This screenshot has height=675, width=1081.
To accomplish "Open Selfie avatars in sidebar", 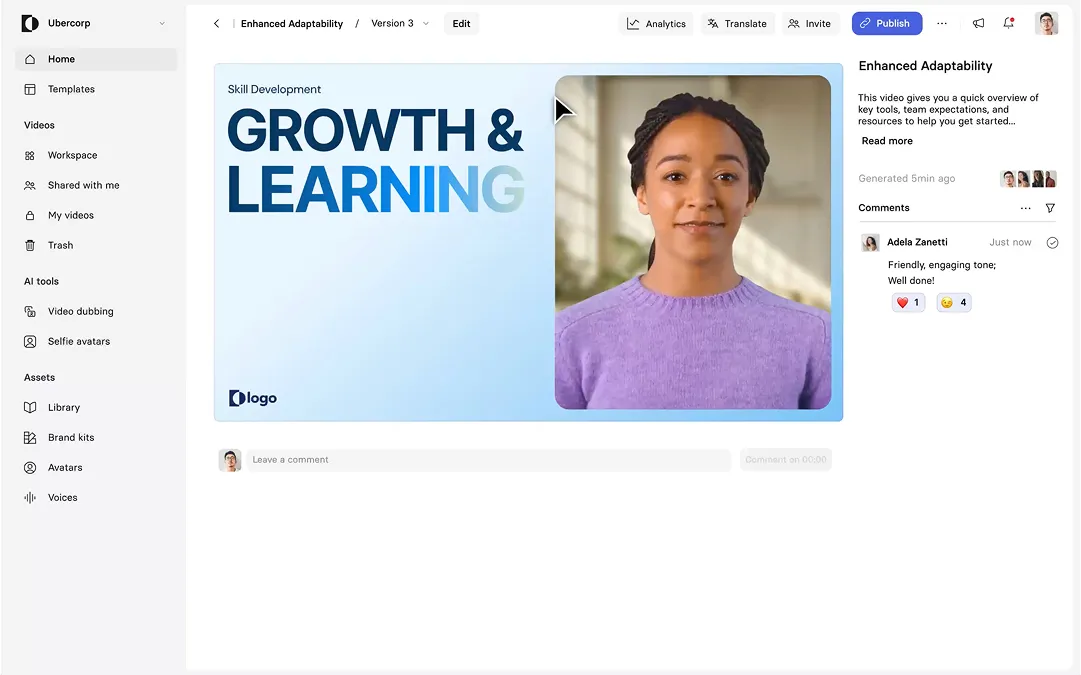I will [x=78, y=341].
